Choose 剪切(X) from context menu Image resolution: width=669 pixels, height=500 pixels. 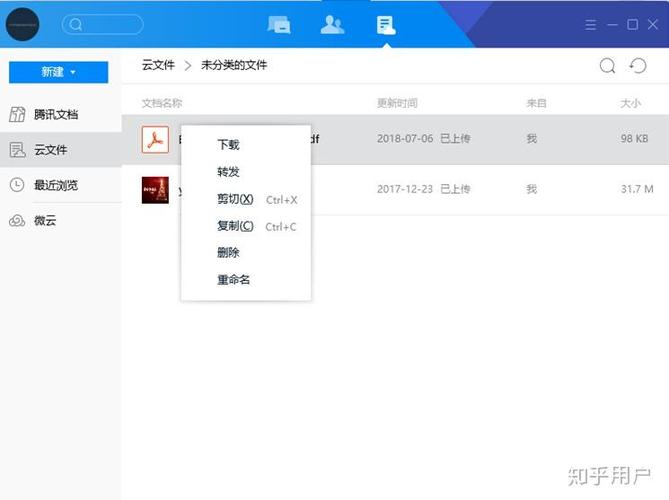point(246,199)
